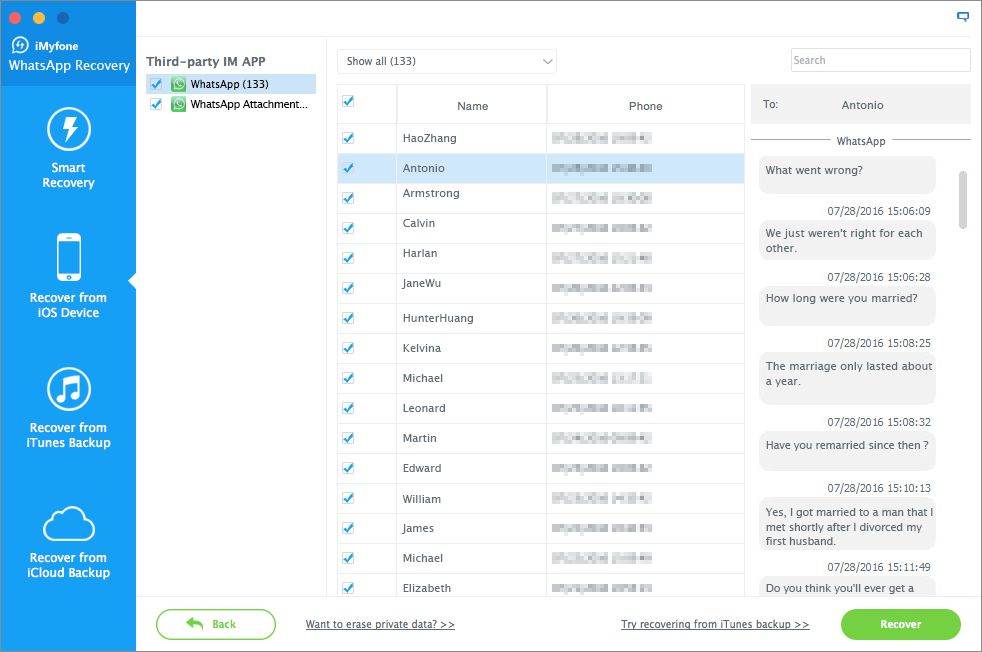Click the 'Yes, I got married' message
982x652 pixels.
[847, 524]
